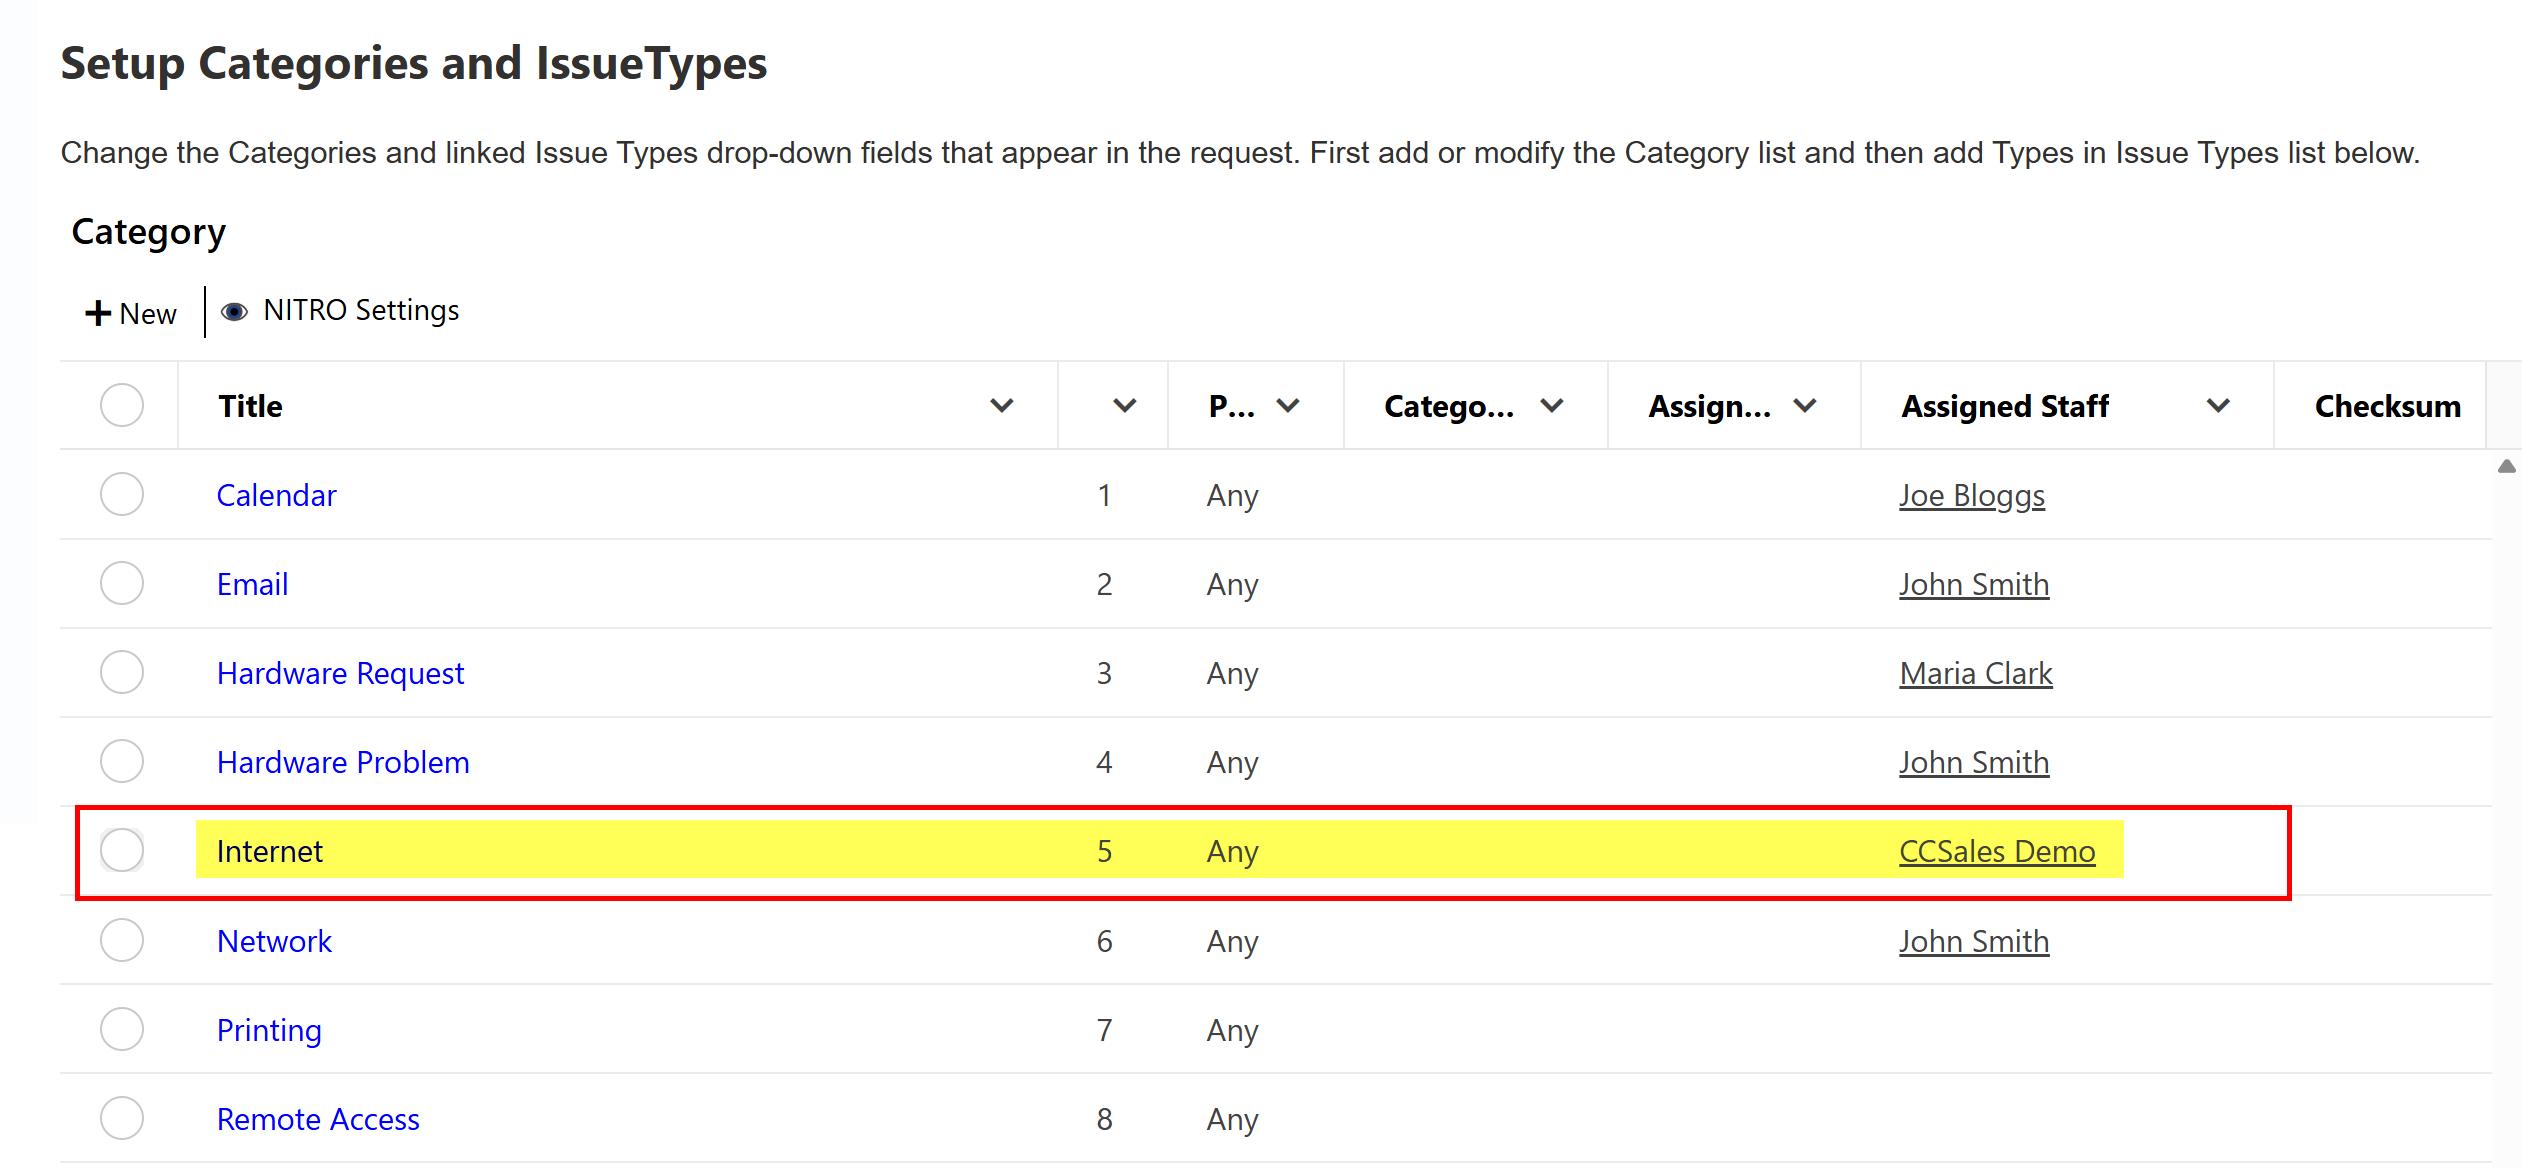This screenshot has width=2542, height=1168.
Task: Open the Assign... column dropdown chevron
Action: click(x=1804, y=405)
